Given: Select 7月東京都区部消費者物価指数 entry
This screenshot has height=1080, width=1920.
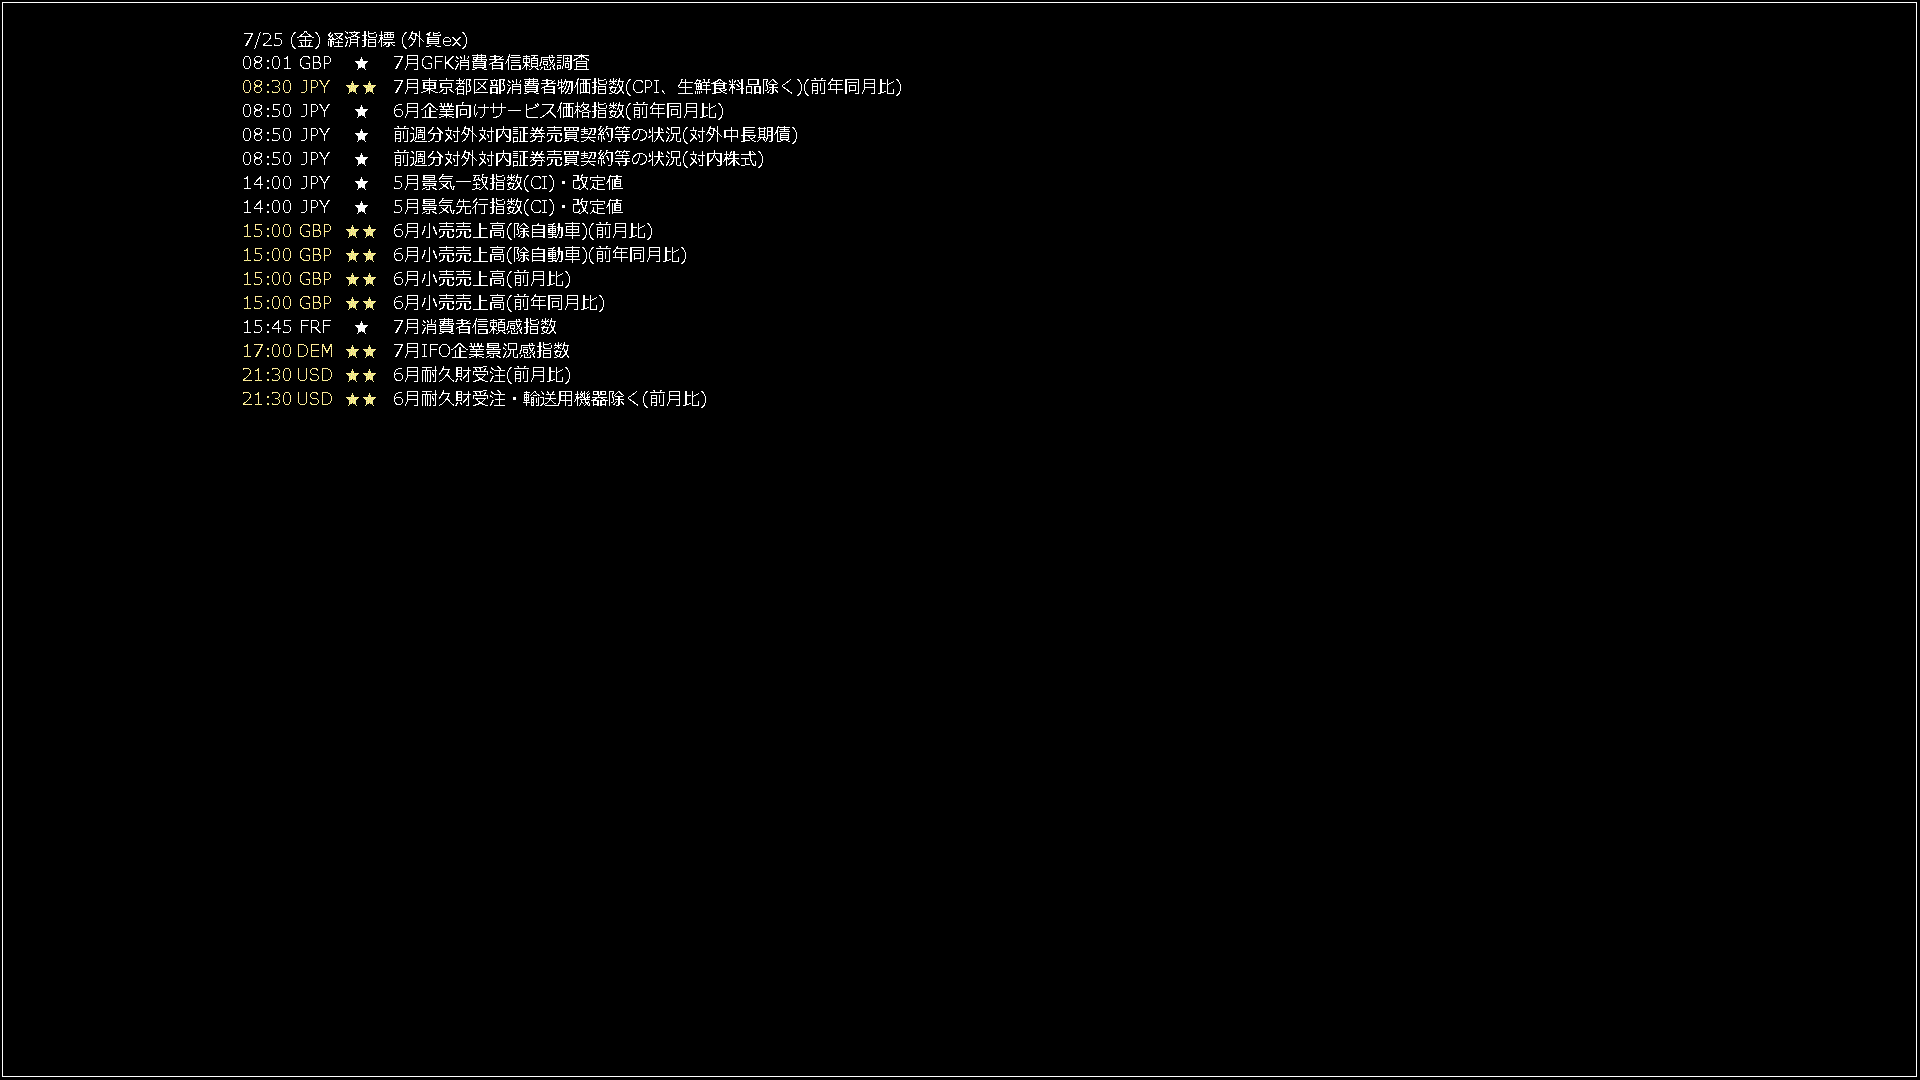Looking at the screenshot, I should pyautogui.click(x=647, y=87).
